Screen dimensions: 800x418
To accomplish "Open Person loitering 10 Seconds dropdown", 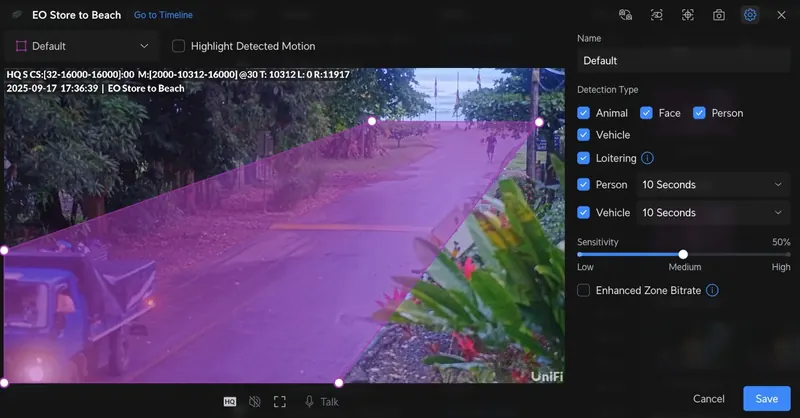I will [x=713, y=185].
